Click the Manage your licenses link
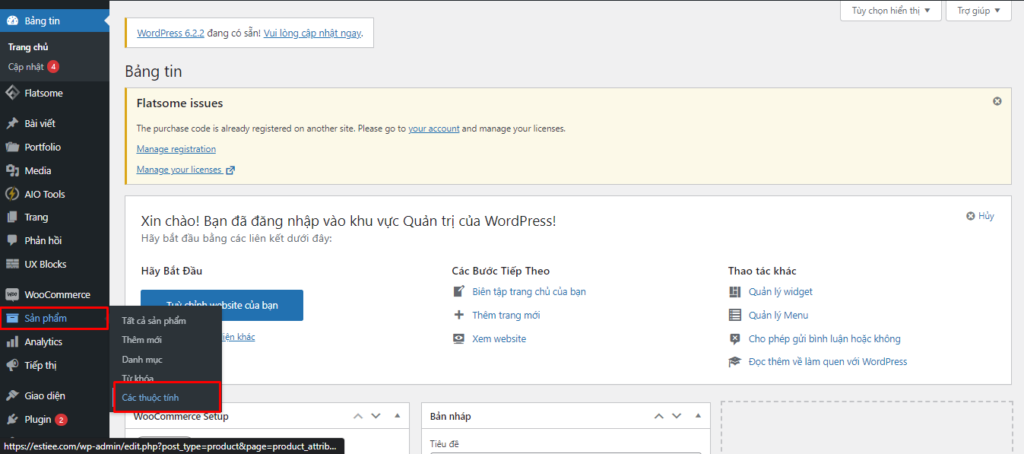The image size is (1024, 454). pos(179,170)
